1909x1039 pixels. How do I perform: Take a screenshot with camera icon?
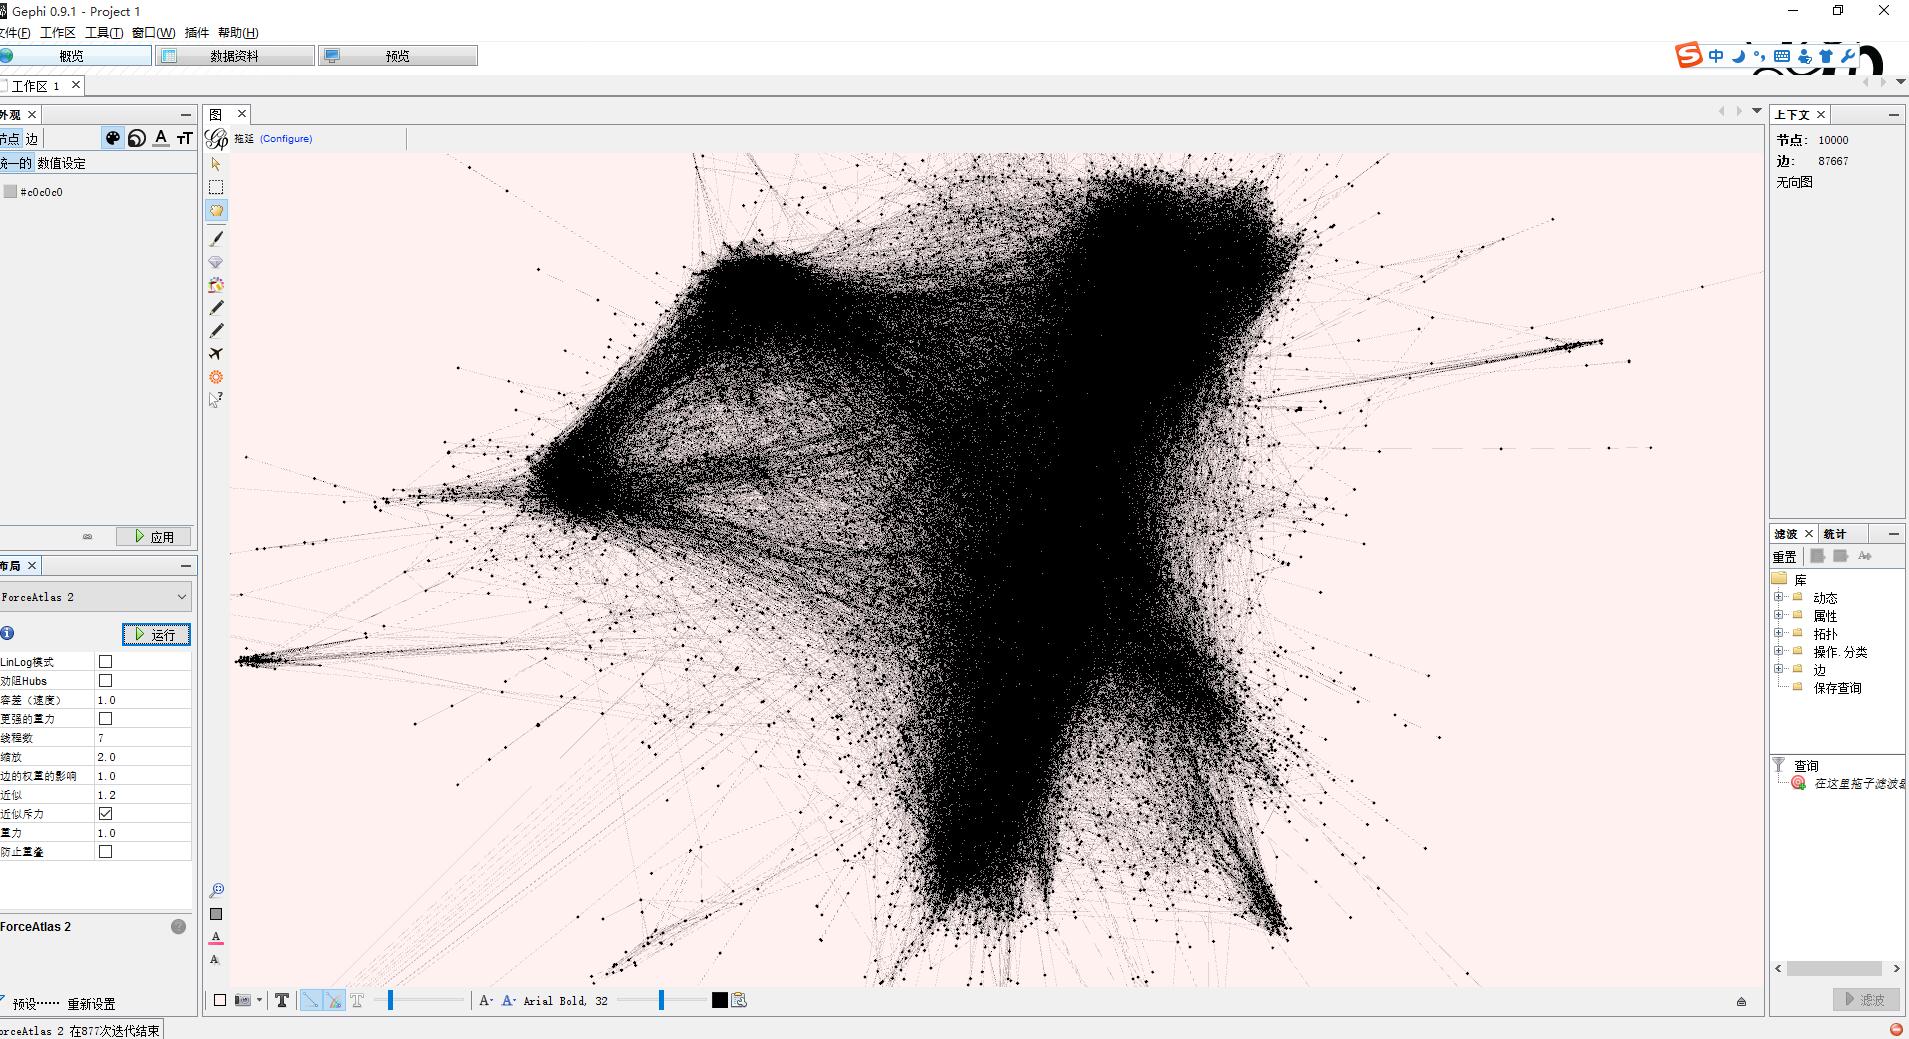point(243,1000)
